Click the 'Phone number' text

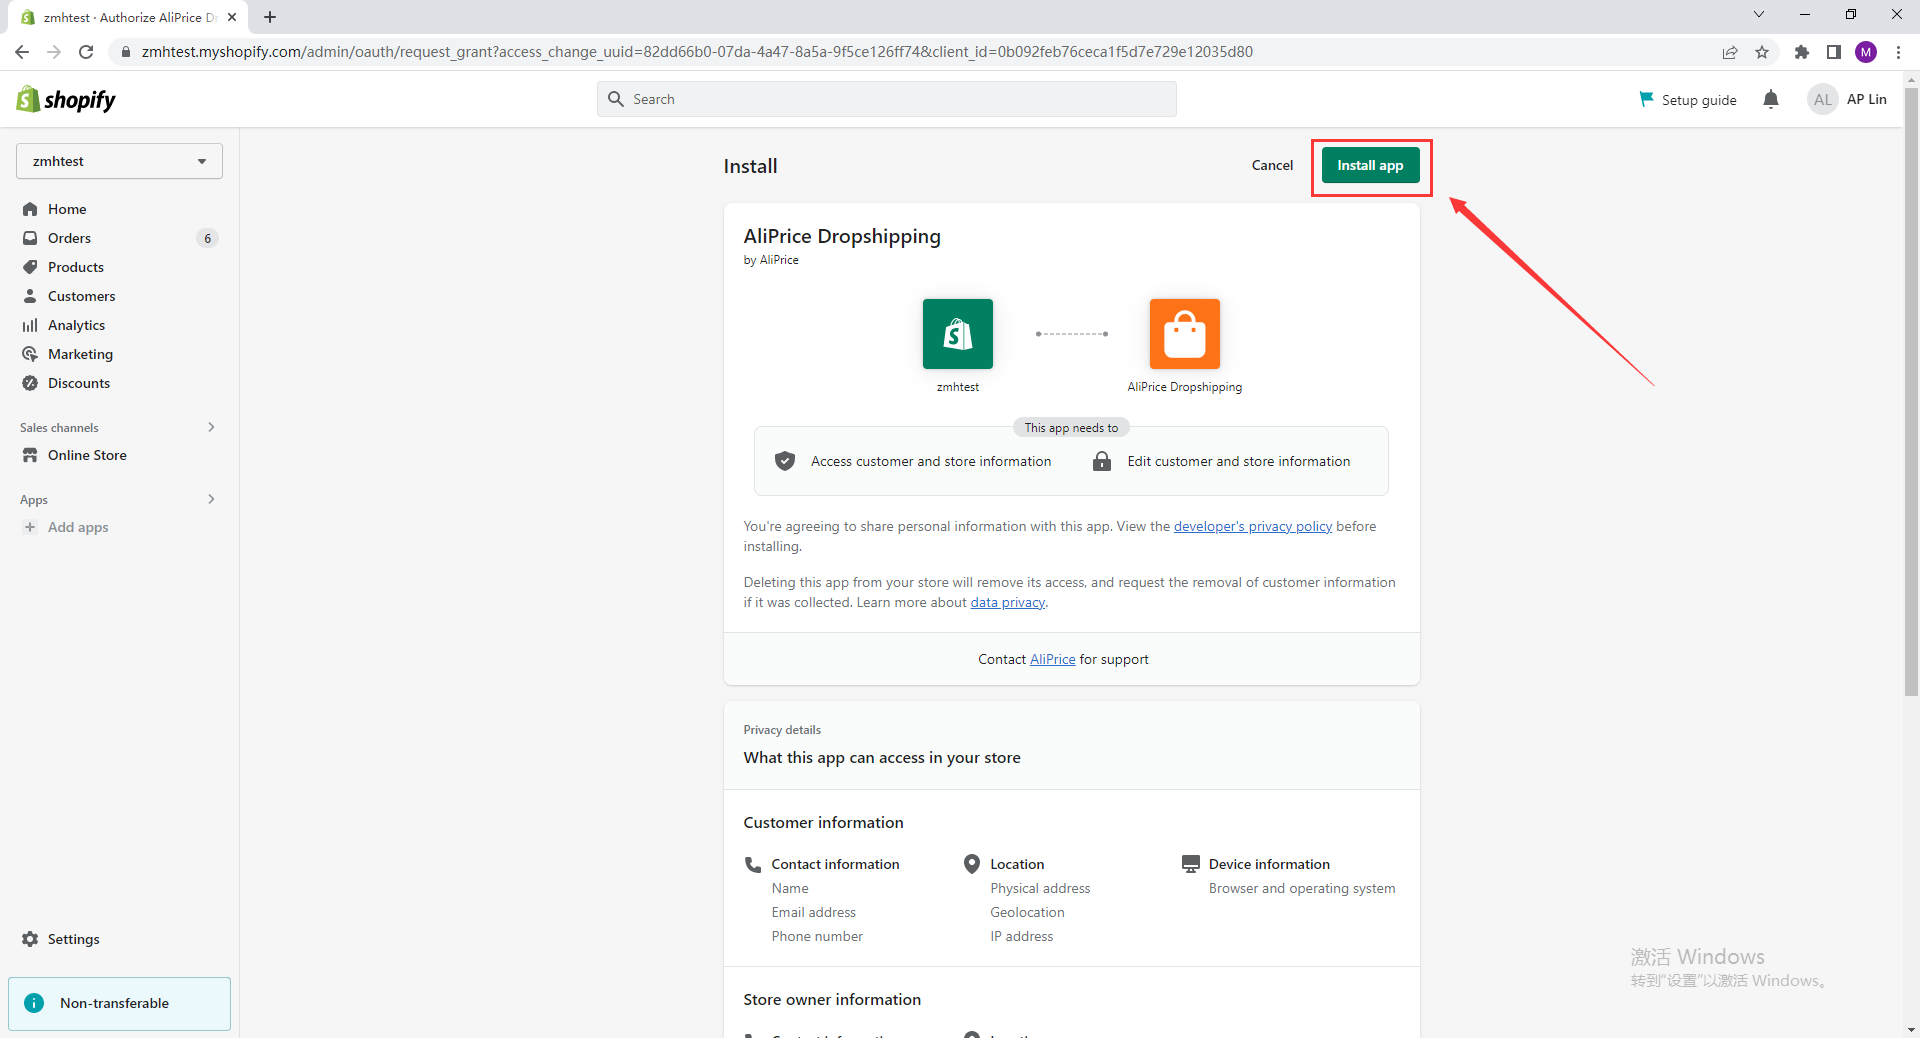(816, 936)
